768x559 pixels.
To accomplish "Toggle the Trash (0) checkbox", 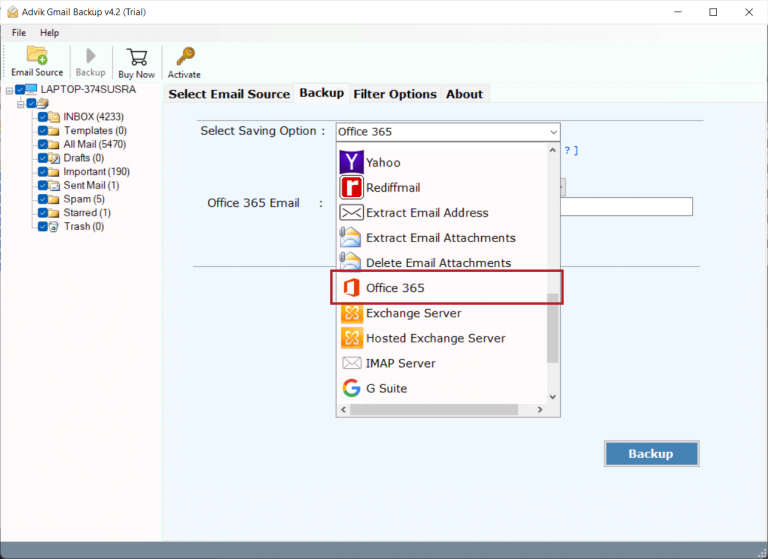I will pos(43,226).
